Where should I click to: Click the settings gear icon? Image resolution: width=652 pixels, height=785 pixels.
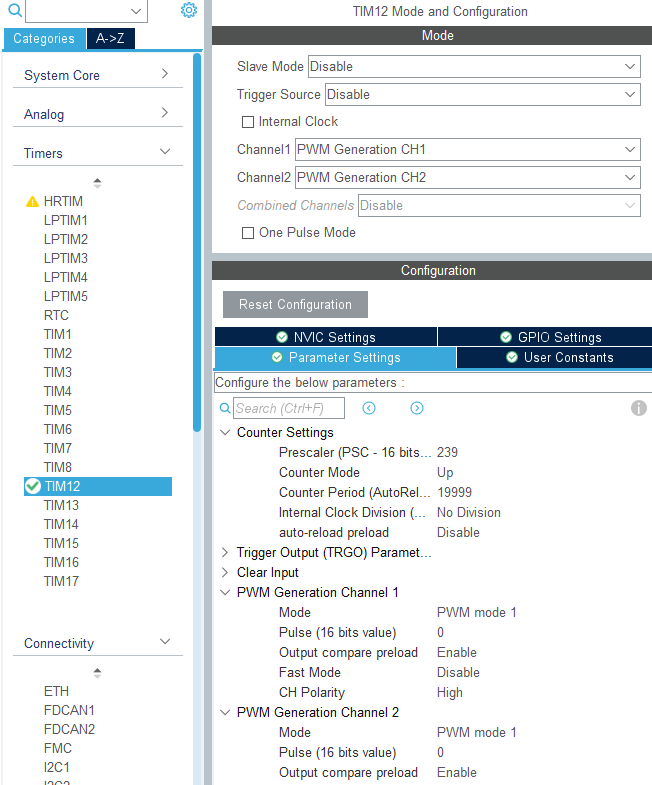[189, 10]
